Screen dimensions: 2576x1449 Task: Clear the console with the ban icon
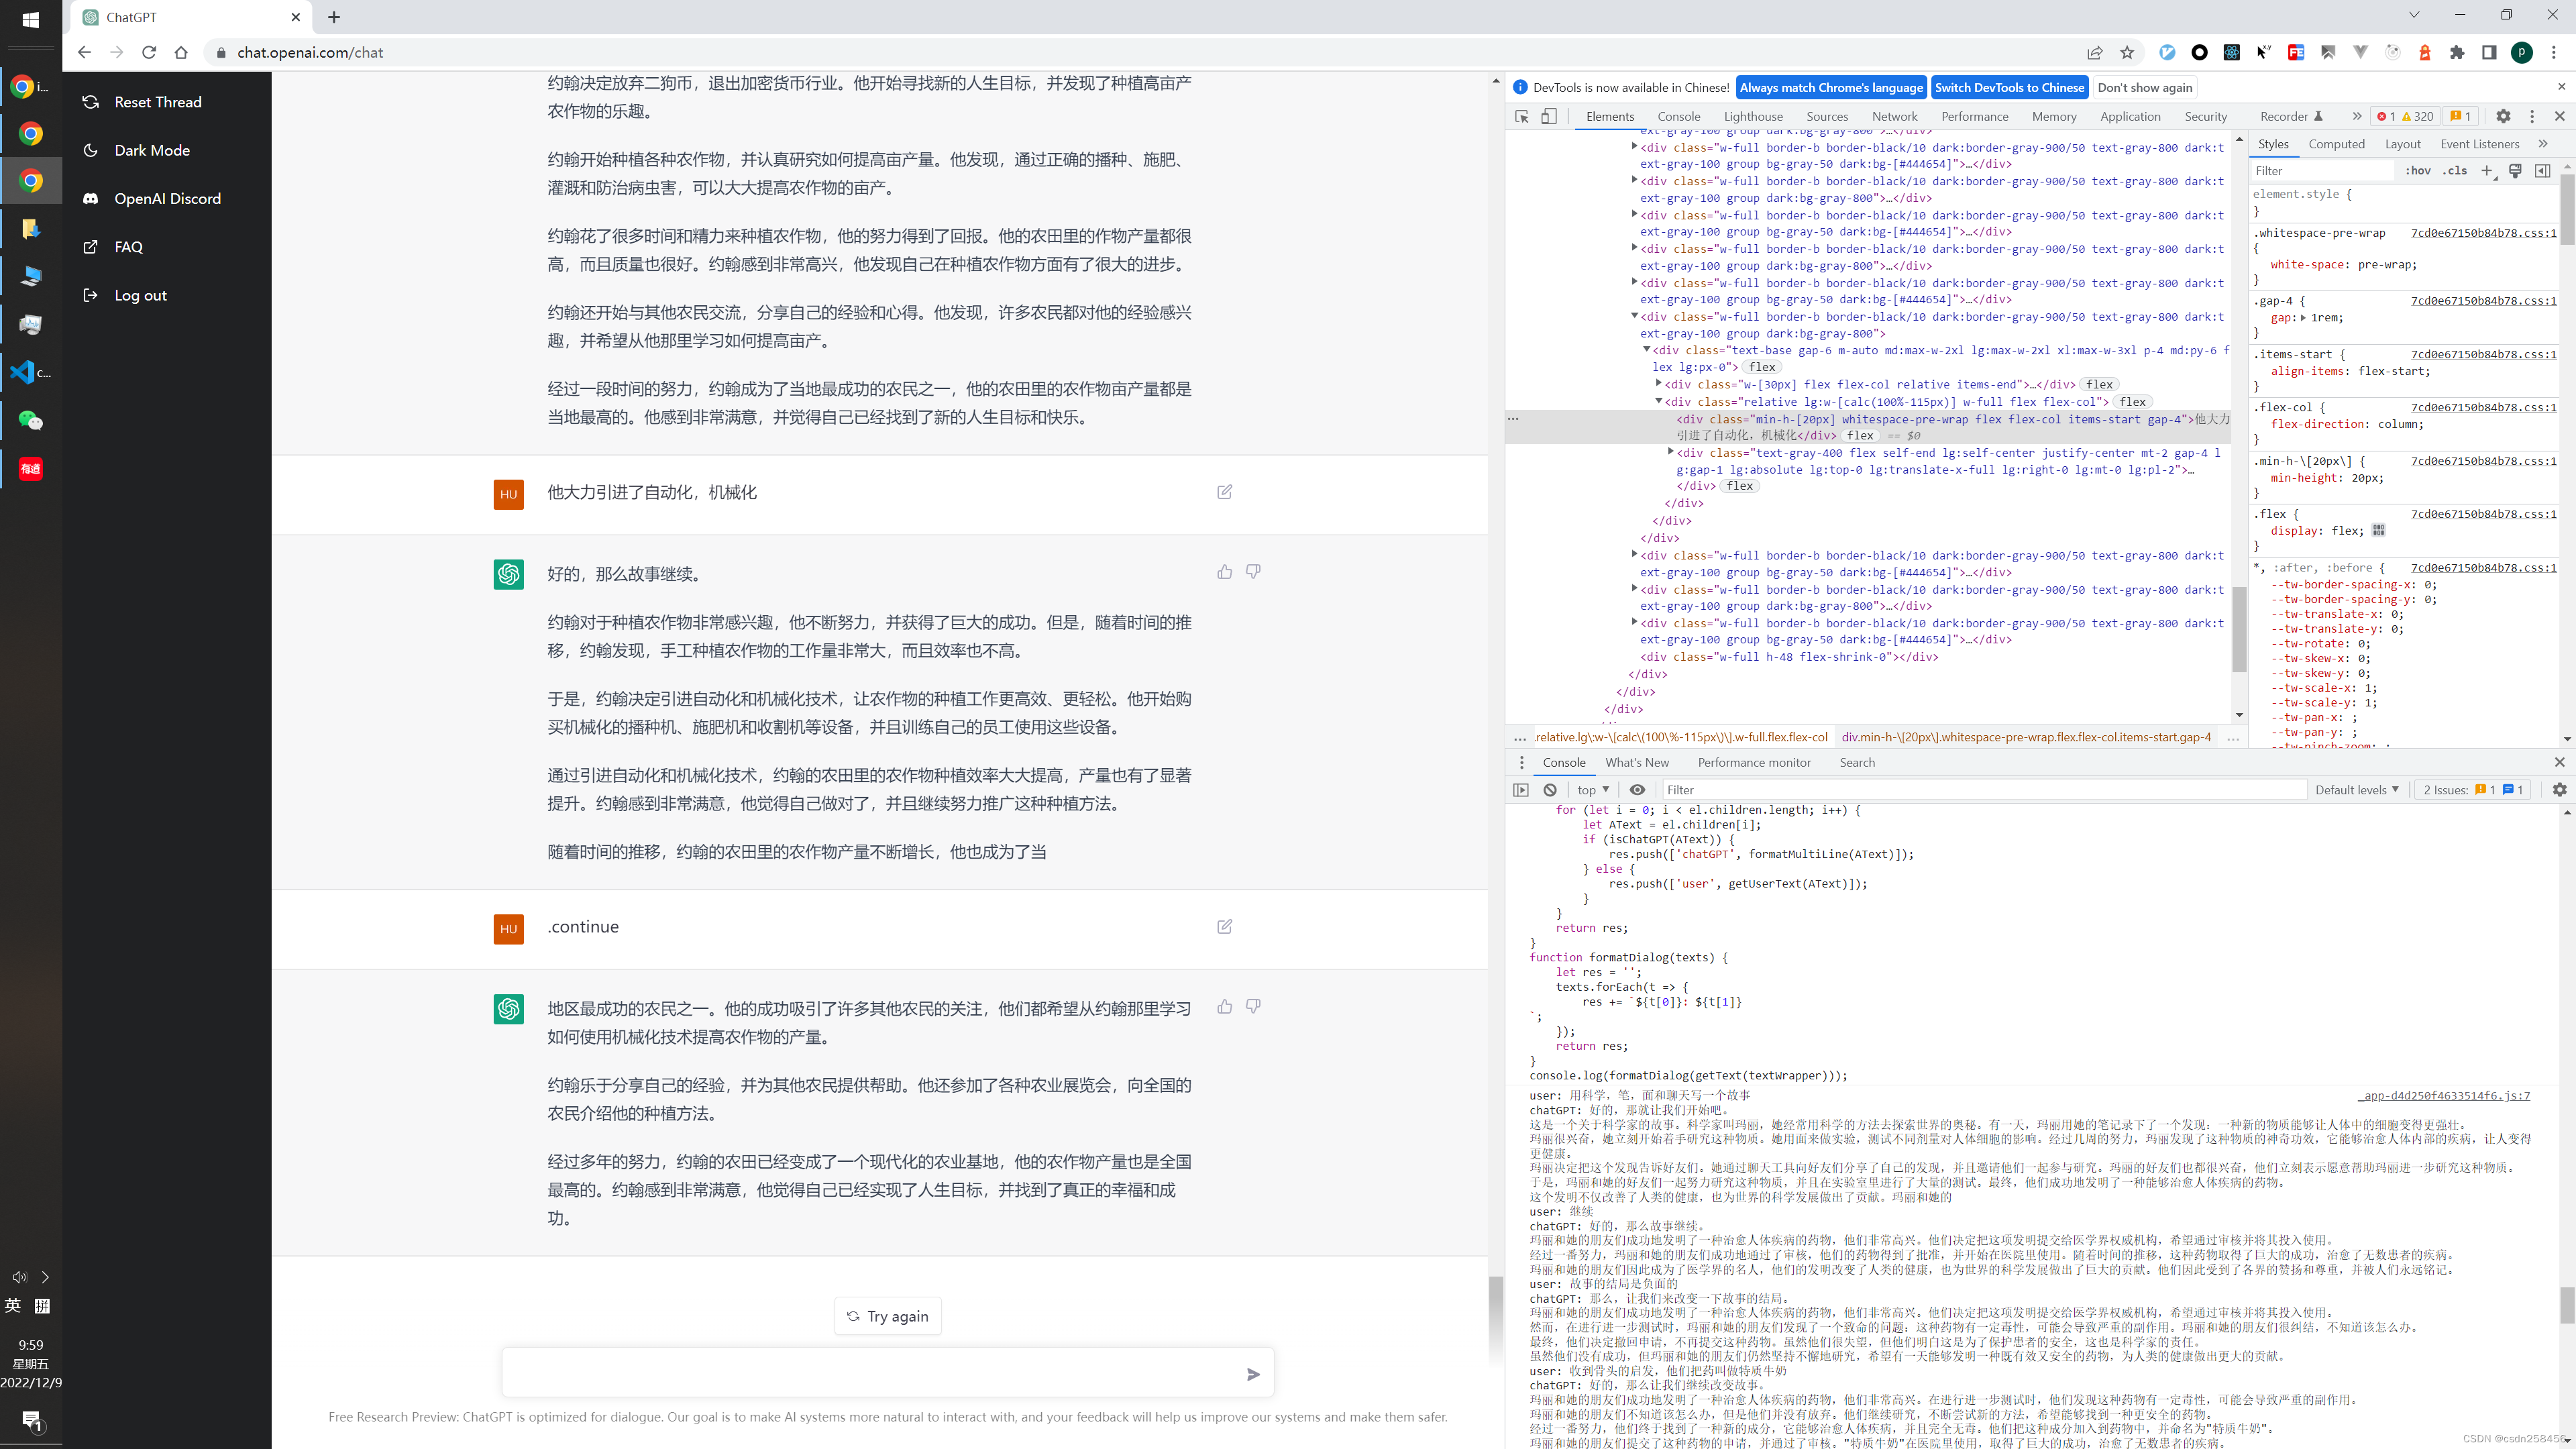[x=1550, y=790]
